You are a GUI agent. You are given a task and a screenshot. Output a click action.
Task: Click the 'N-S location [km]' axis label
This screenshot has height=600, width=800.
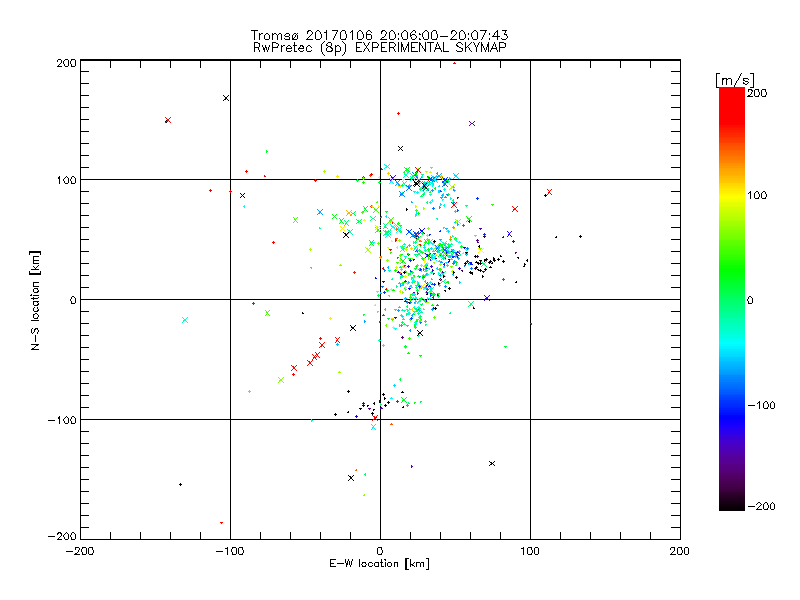(35, 300)
